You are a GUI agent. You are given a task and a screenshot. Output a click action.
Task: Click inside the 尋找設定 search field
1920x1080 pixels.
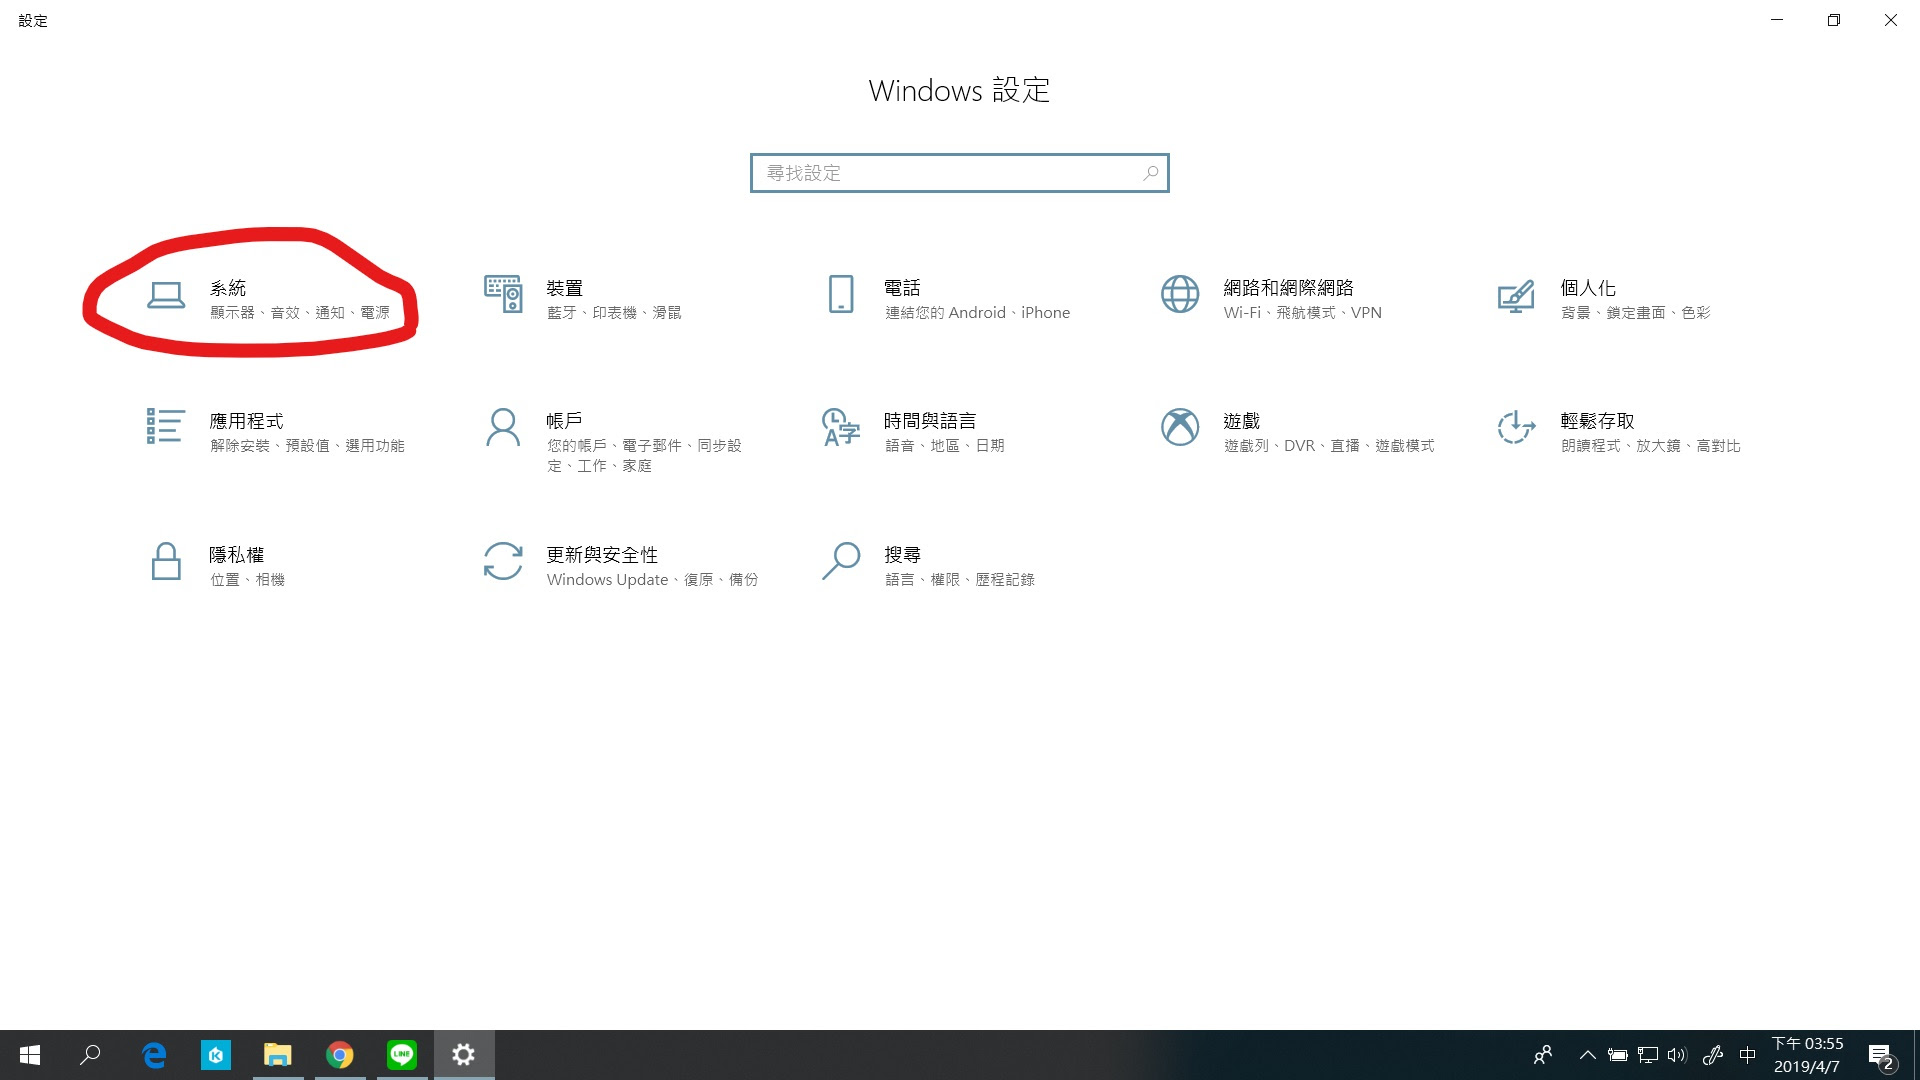[x=959, y=173]
